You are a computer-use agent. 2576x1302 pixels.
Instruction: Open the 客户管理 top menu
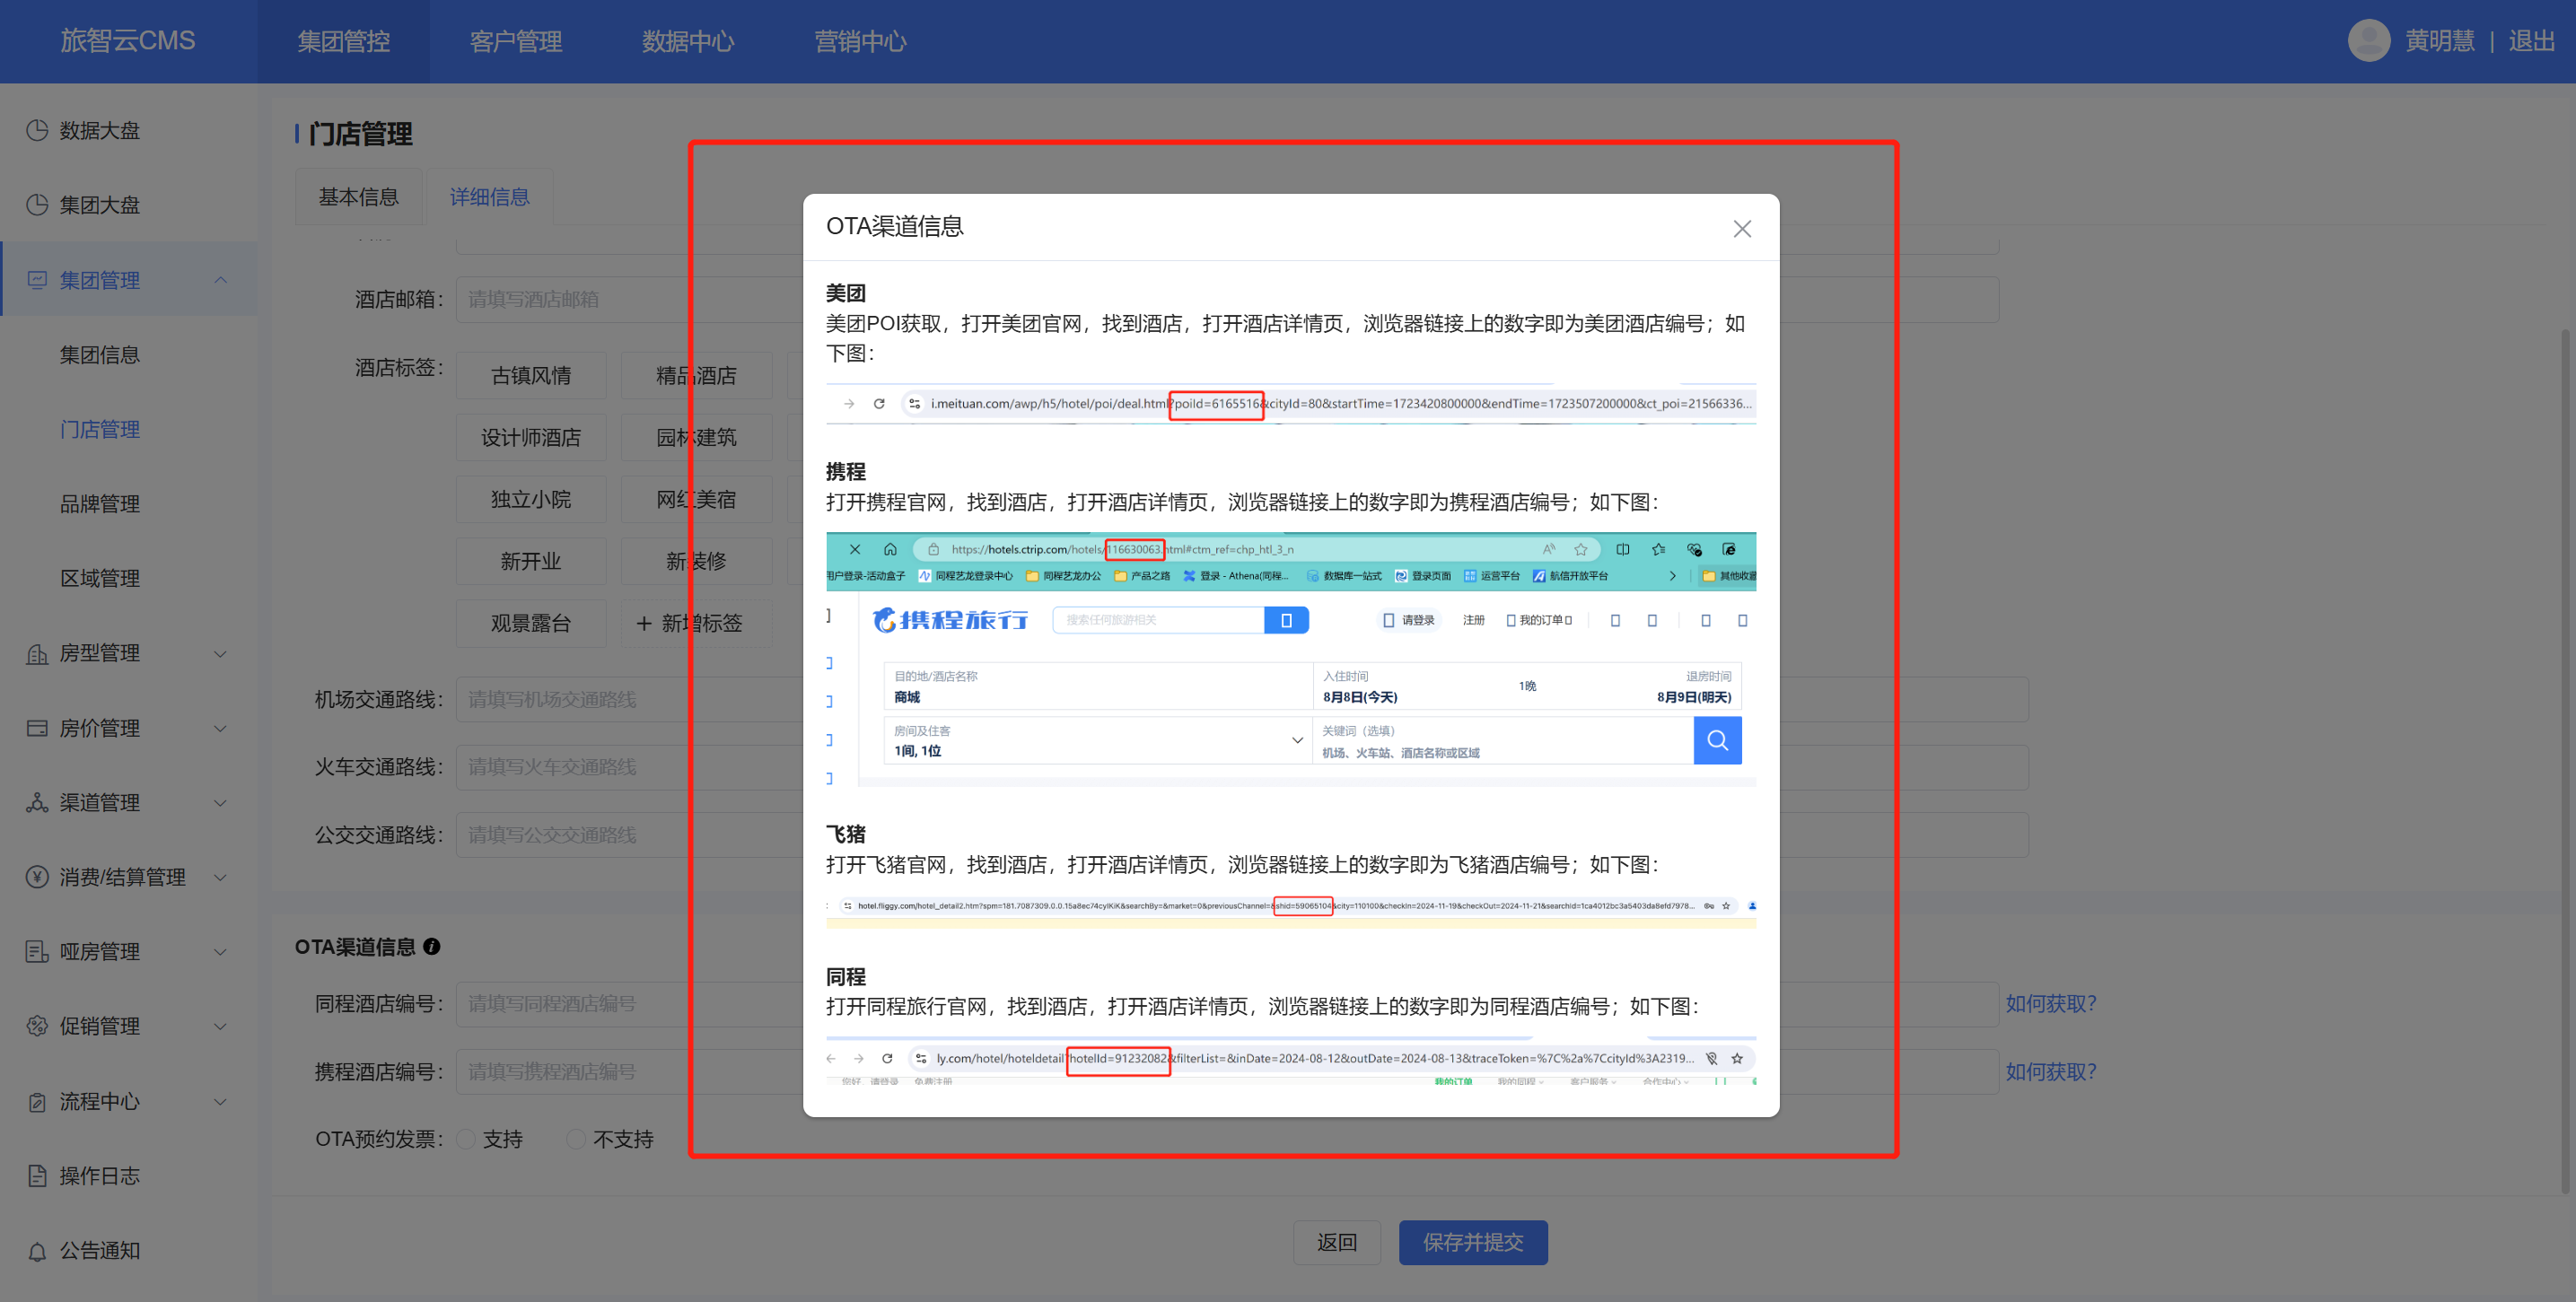point(516,41)
